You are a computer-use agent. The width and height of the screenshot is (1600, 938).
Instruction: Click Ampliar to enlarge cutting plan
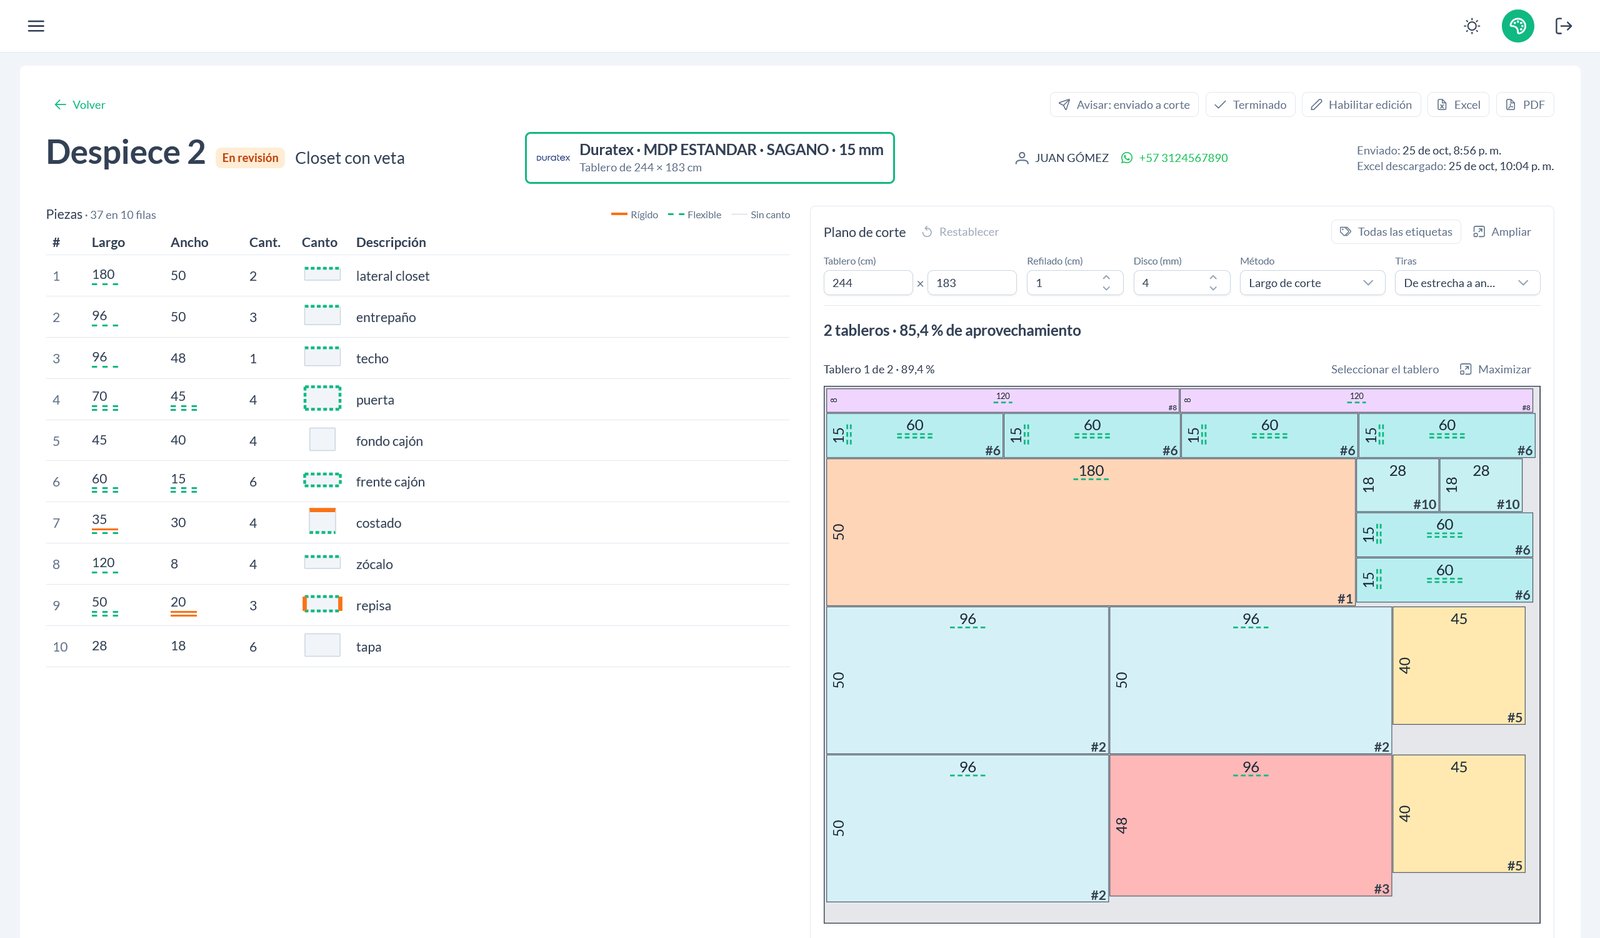[1502, 232]
